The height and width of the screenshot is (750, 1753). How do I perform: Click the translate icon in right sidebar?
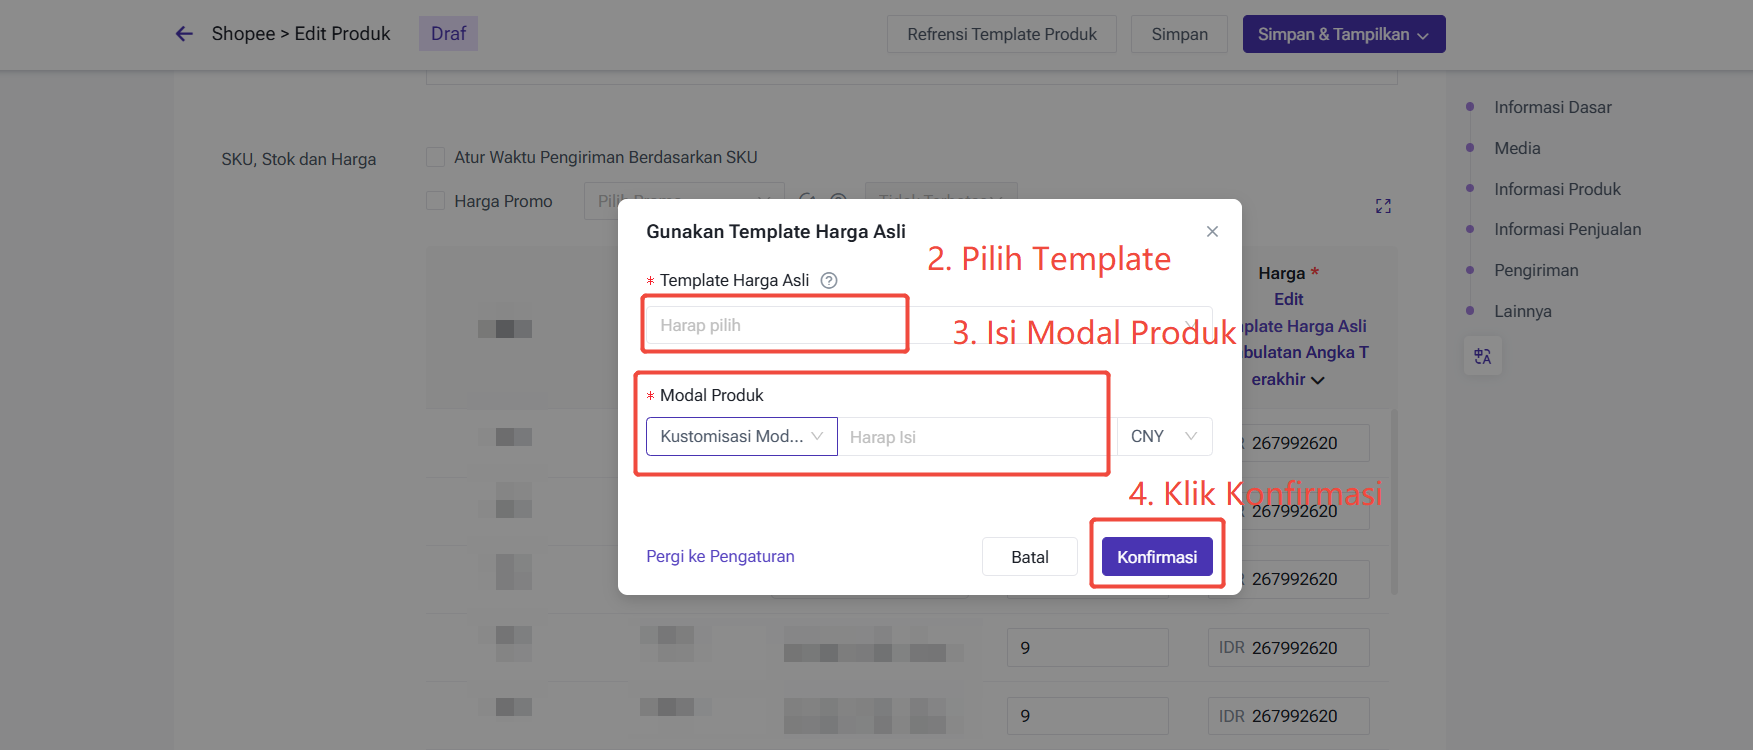[x=1482, y=357]
